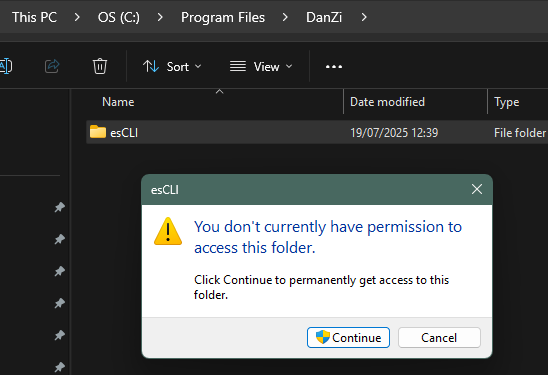Click Cancel in the esCLI dialog
Screen dimensions: 548x375
point(439,337)
